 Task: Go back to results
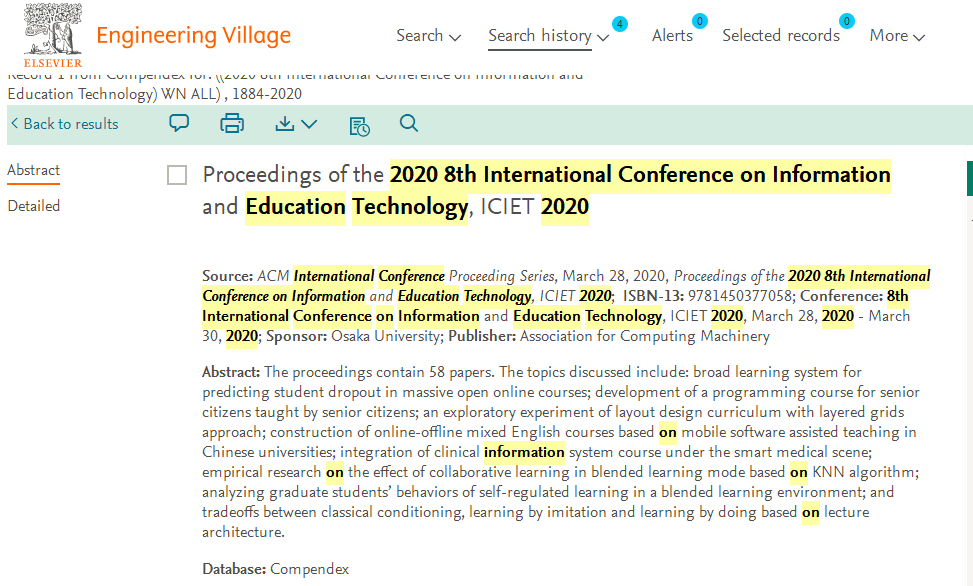click(64, 124)
